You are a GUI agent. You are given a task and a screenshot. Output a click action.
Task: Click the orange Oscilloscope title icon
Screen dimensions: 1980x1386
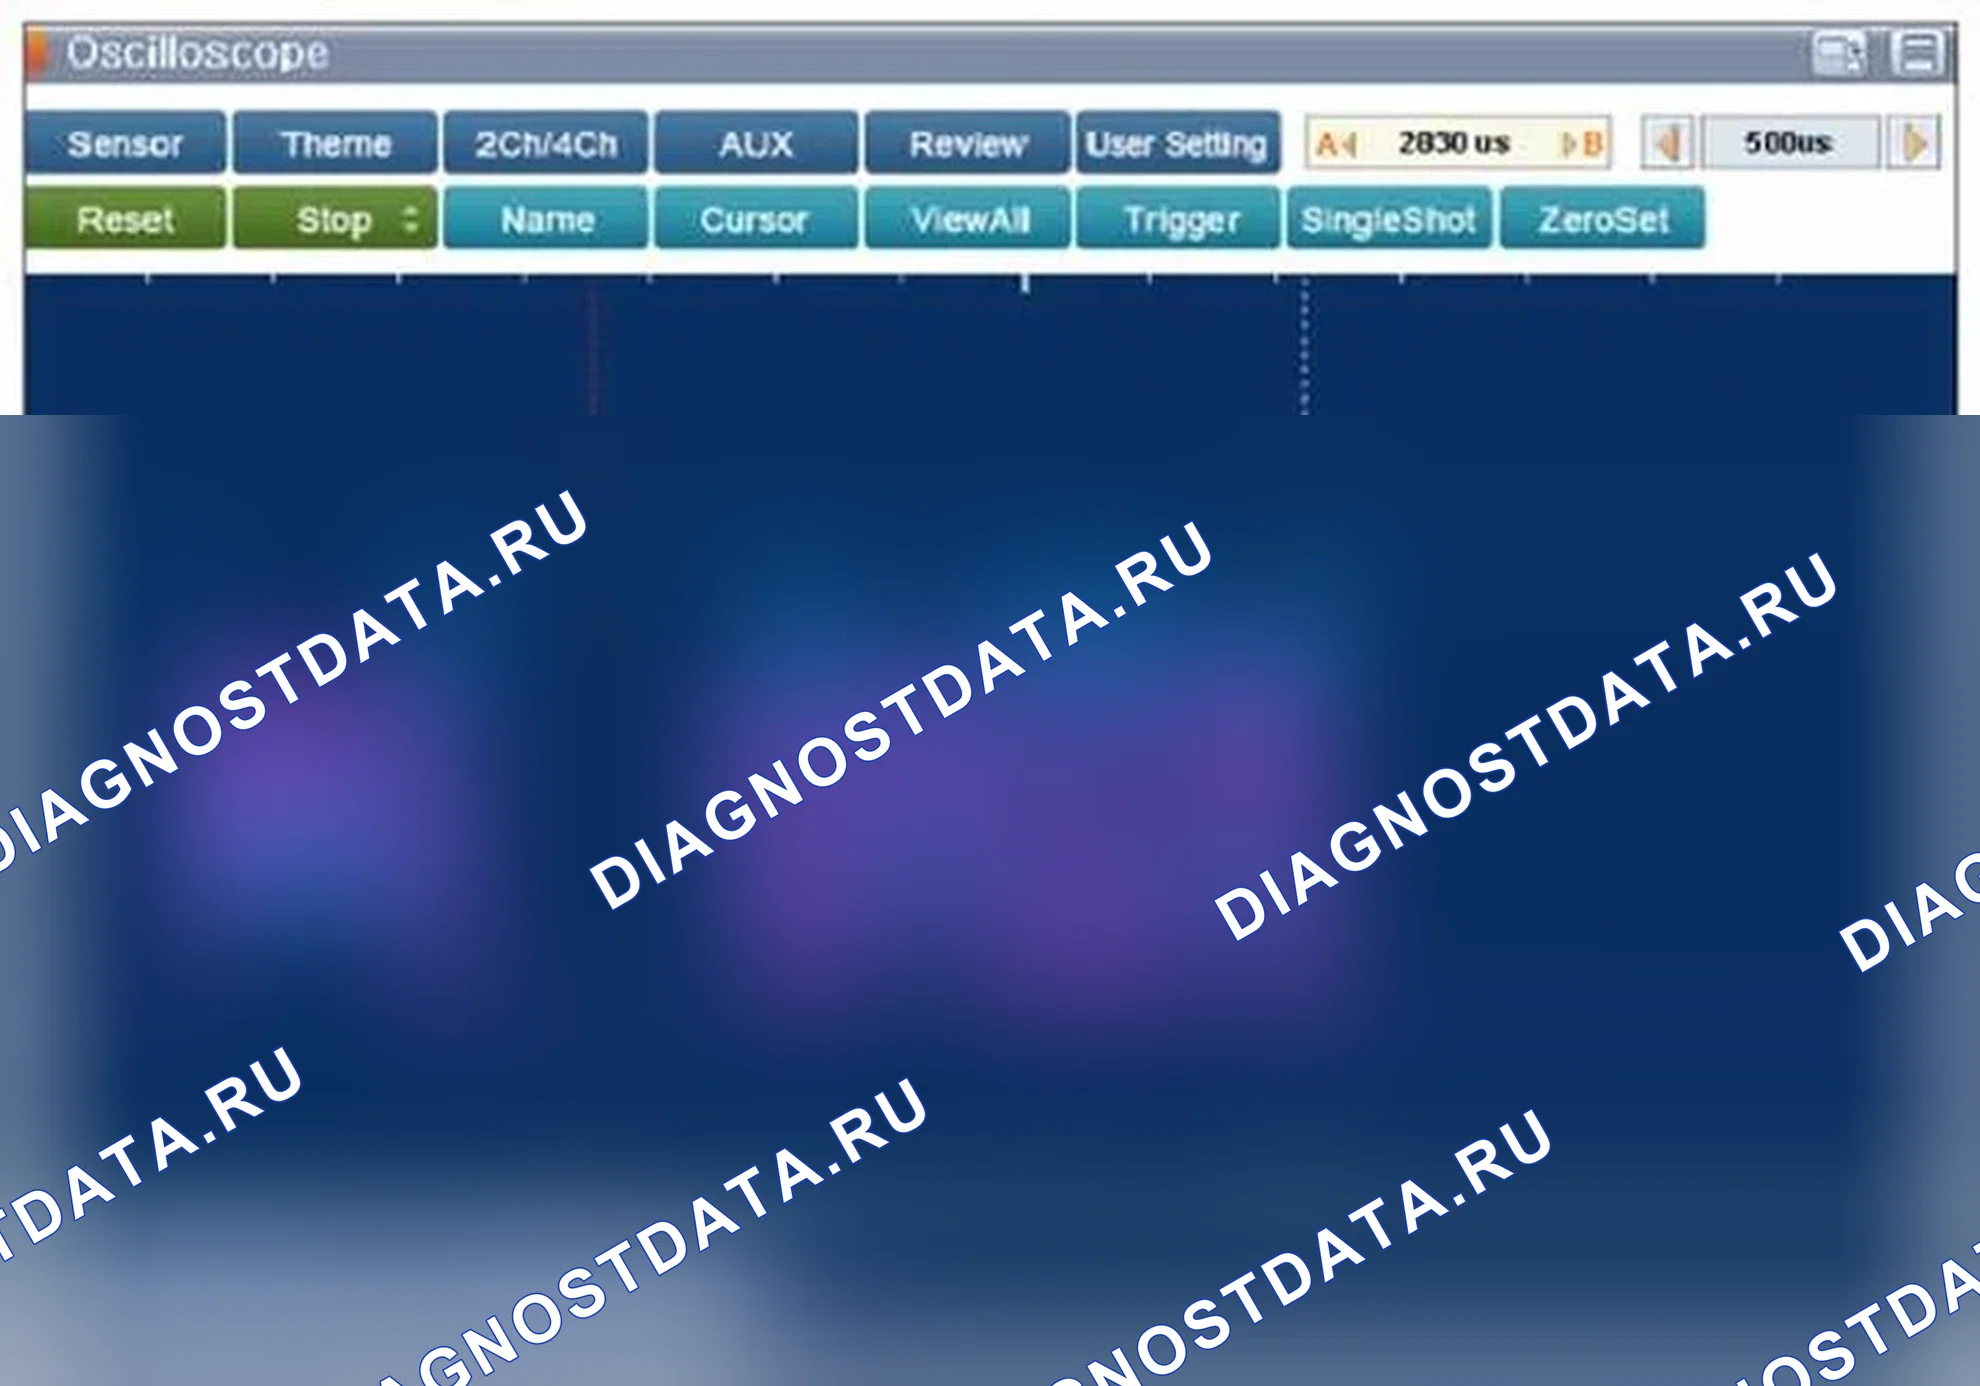37,54
